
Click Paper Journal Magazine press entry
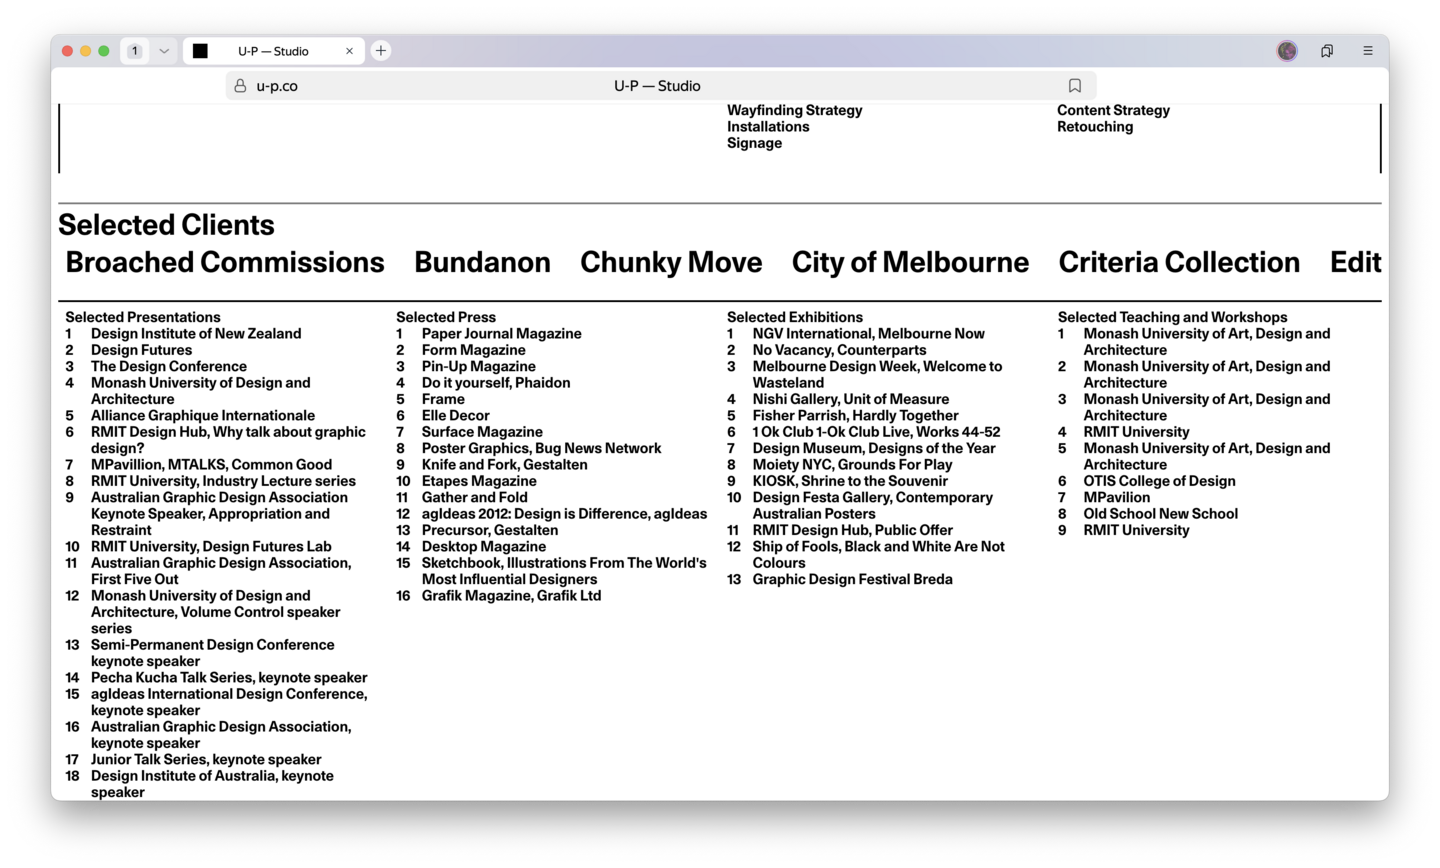coord(501,334)
